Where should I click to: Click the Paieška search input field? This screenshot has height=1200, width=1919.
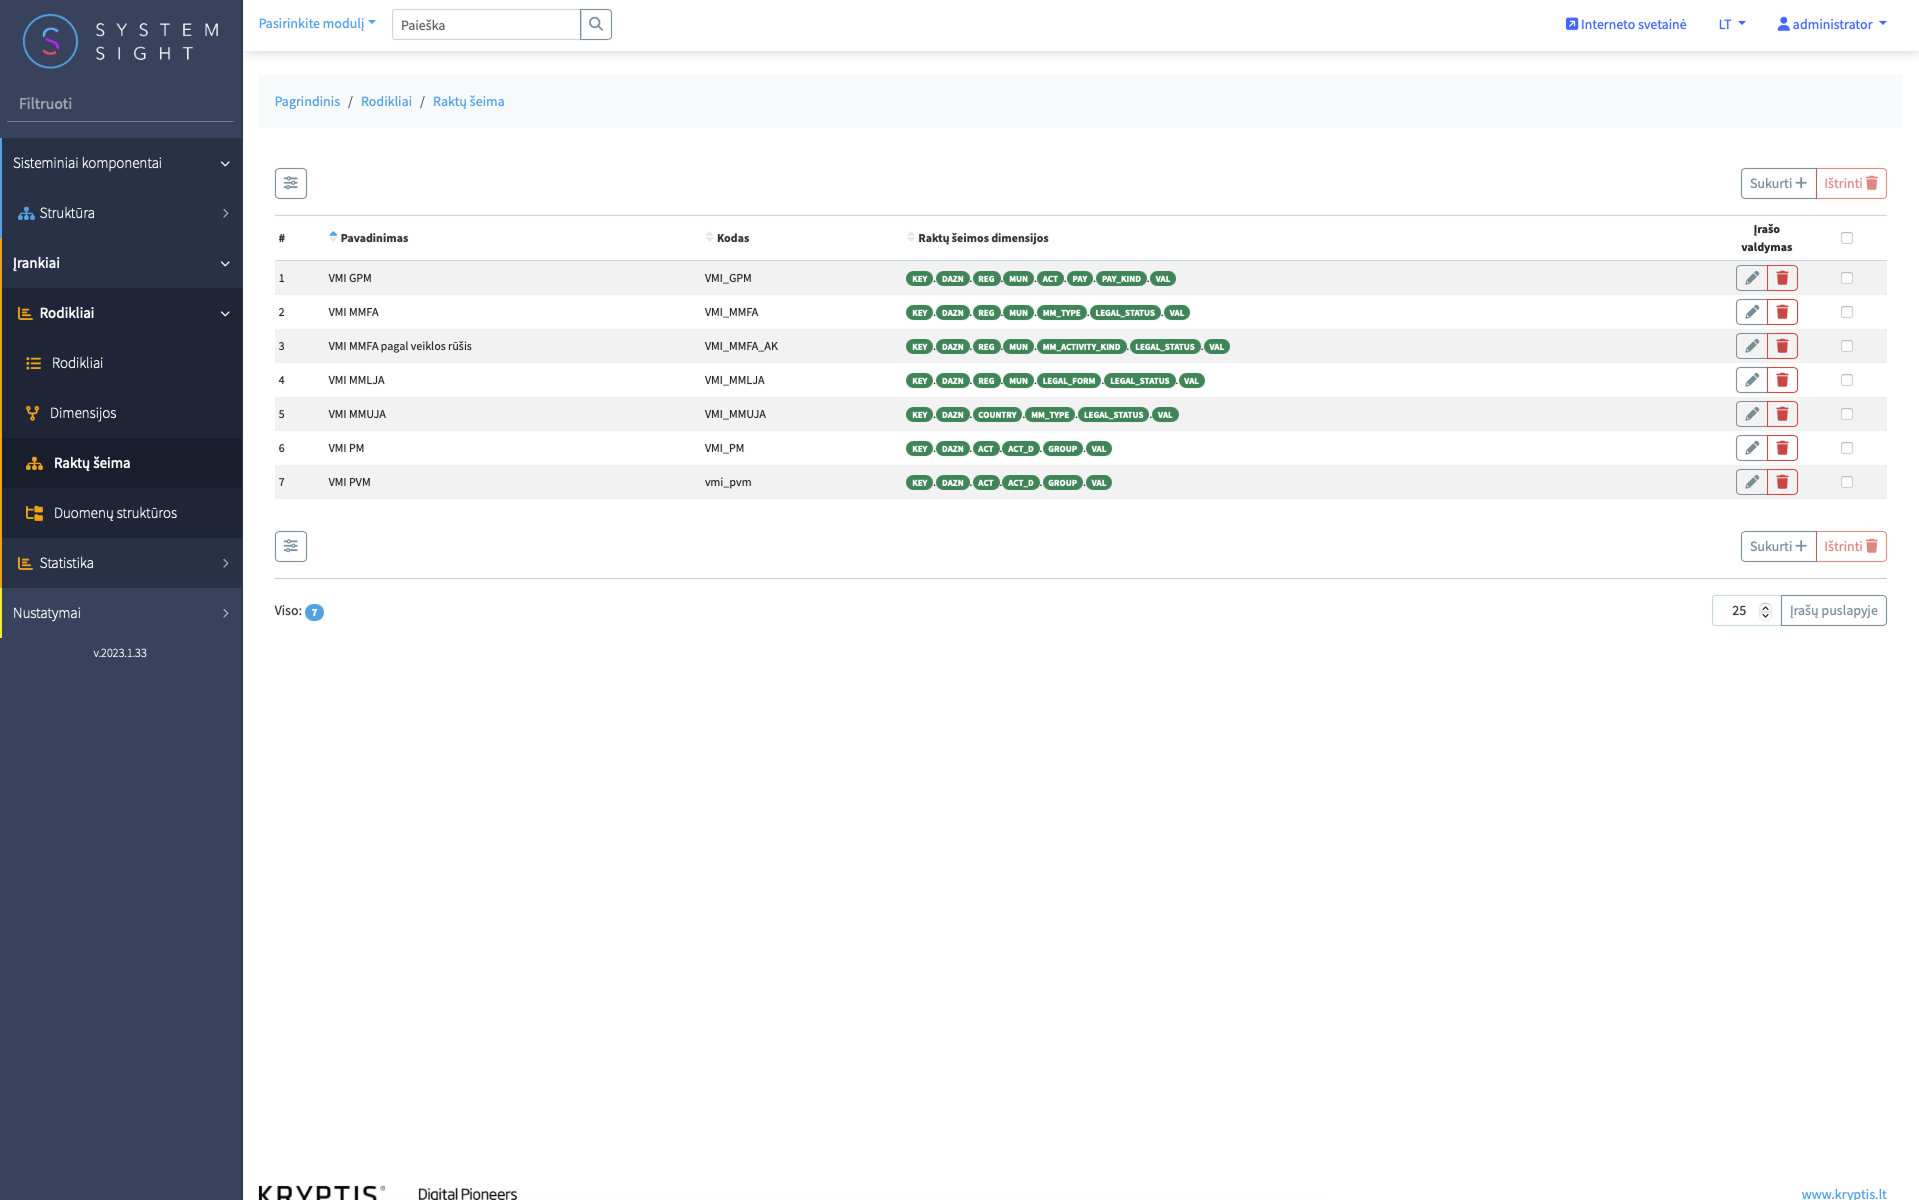[486, 25]
